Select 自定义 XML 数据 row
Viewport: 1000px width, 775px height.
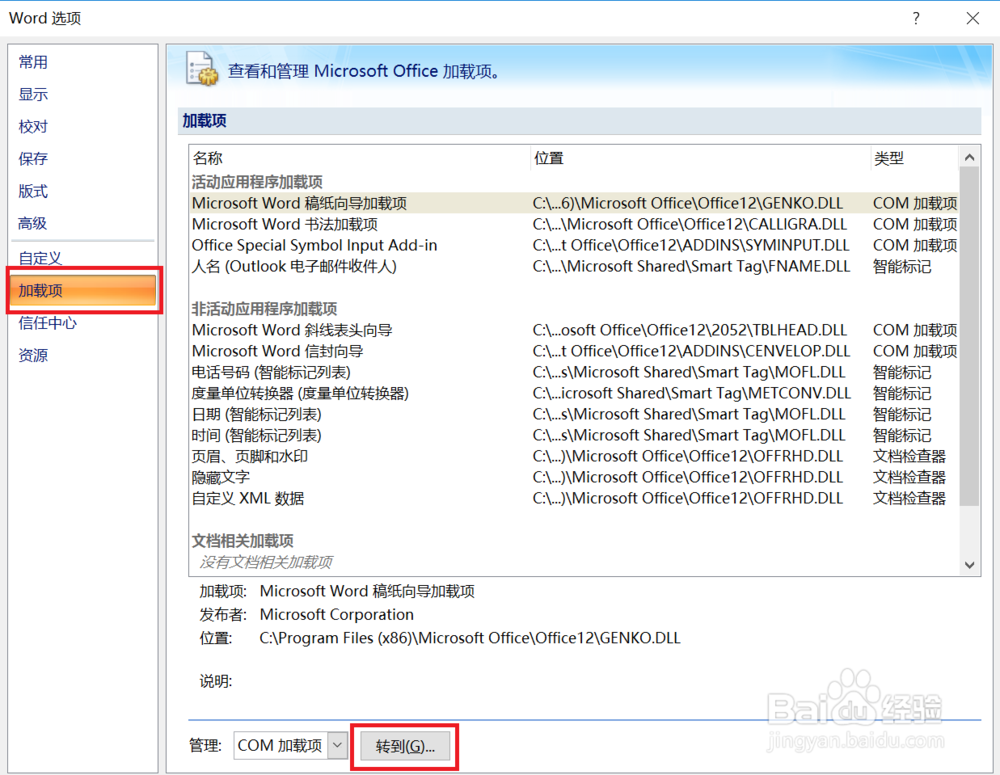(574, 498)
